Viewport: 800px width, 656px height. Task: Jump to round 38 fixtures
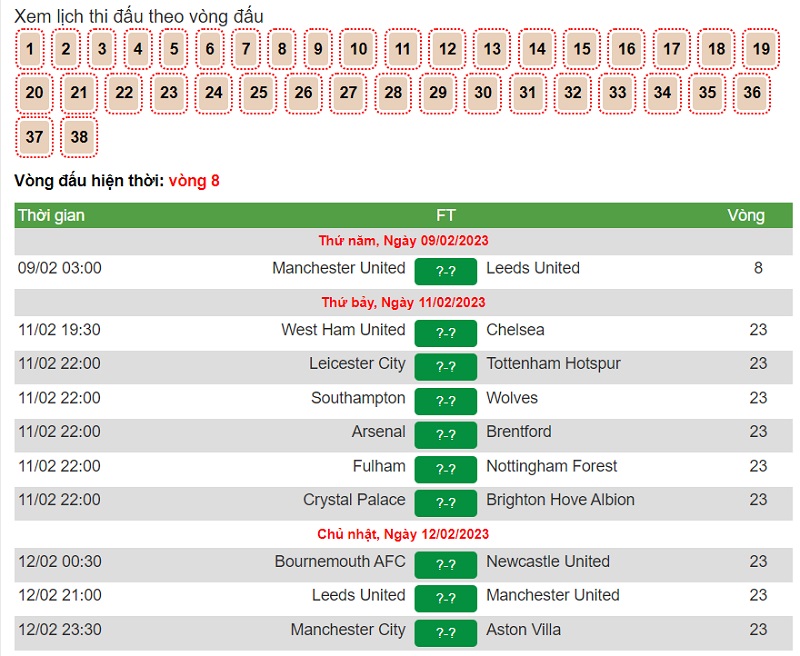[79, 137]
